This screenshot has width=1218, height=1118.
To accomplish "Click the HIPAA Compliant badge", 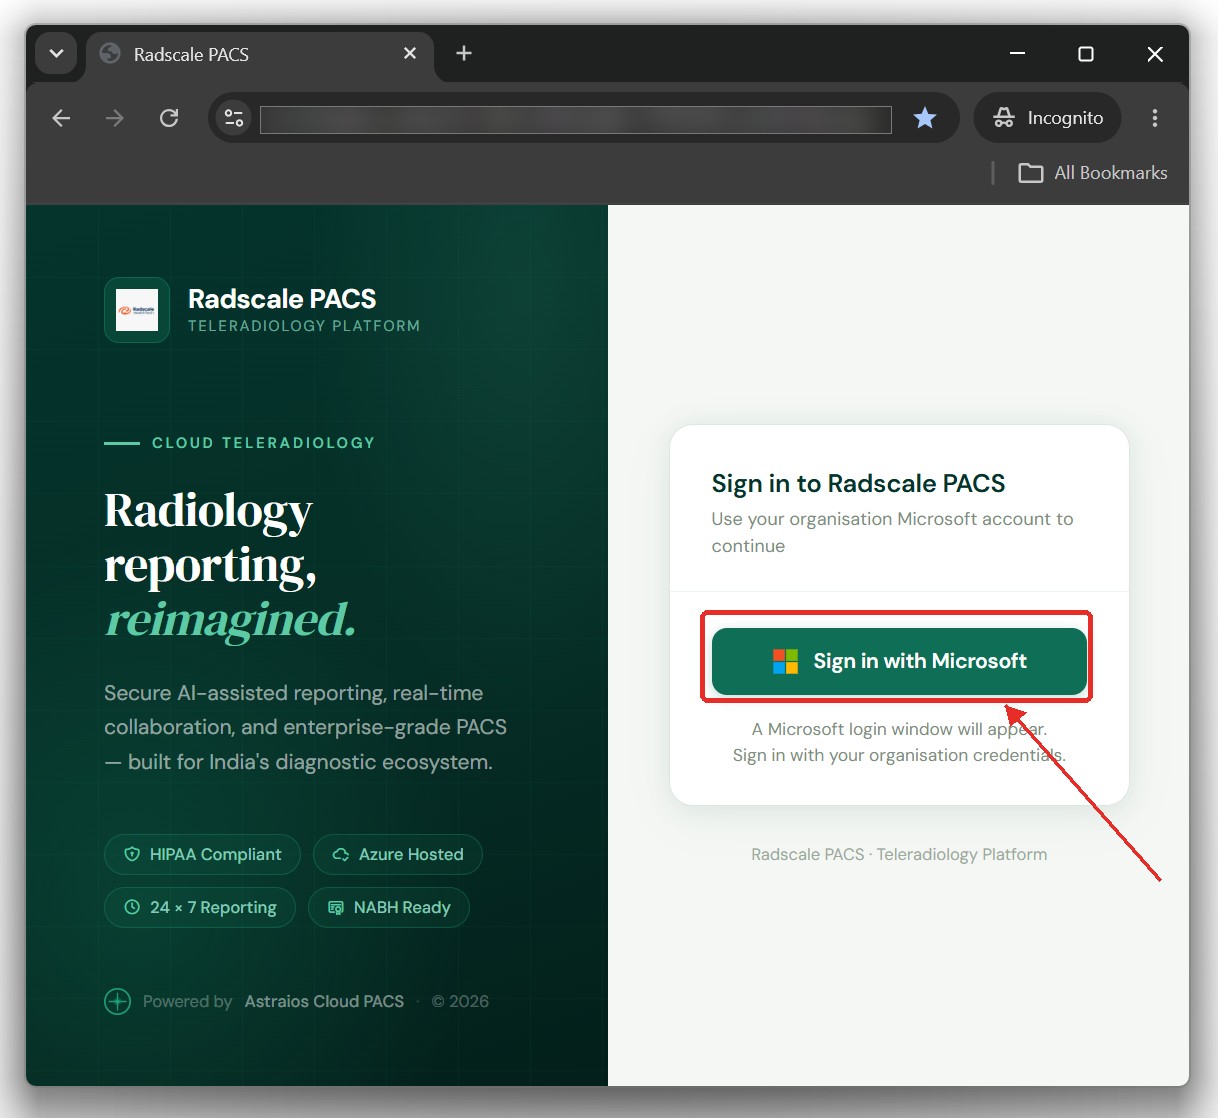I will (202, 854).
